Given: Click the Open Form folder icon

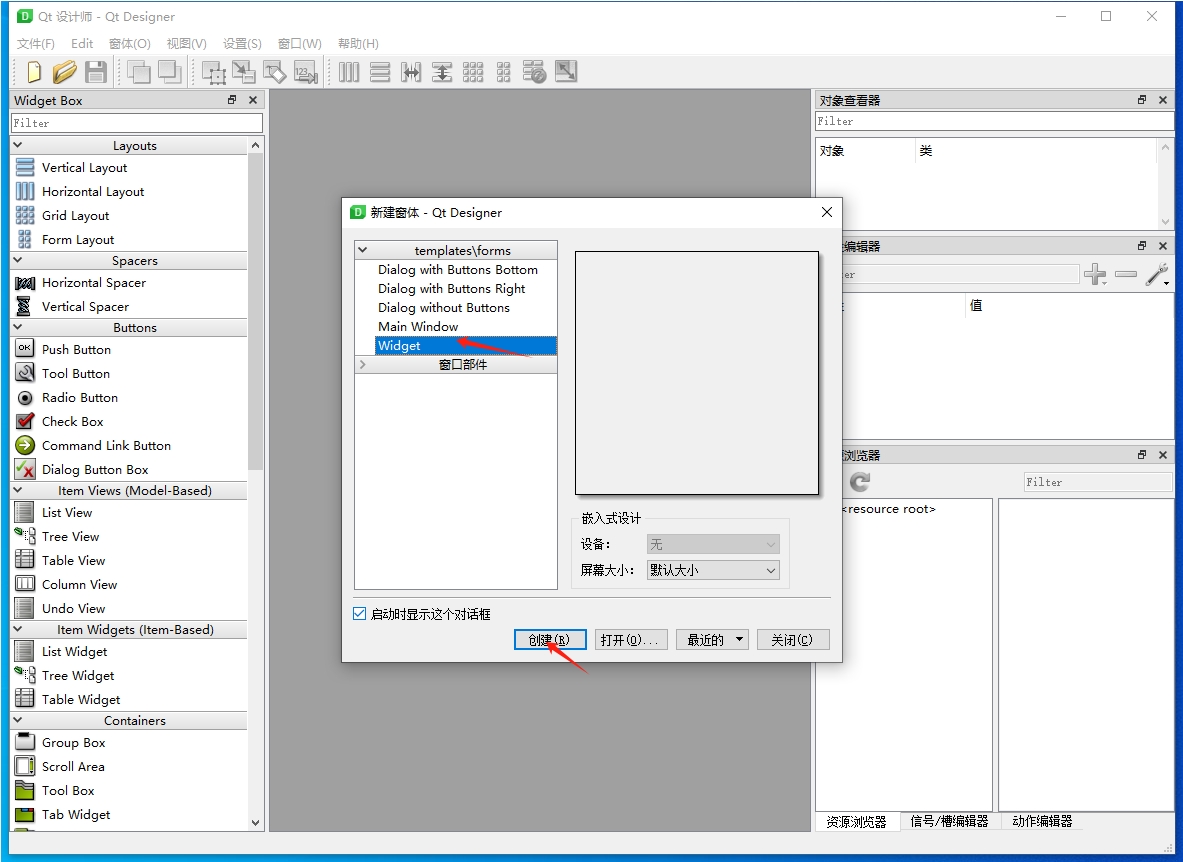Looking at the screenshot, I should click(64, 72).
